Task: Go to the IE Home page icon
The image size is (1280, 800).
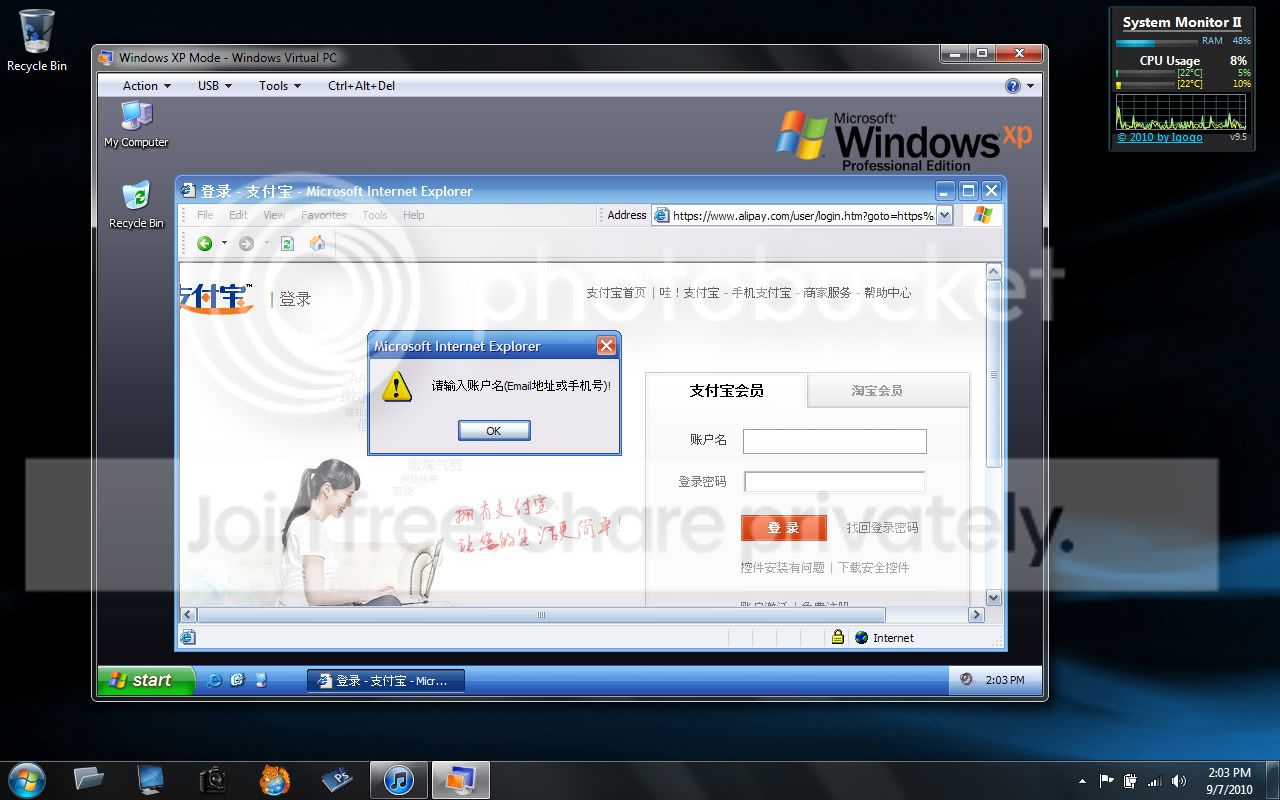Action: click(x=318, y=243)
